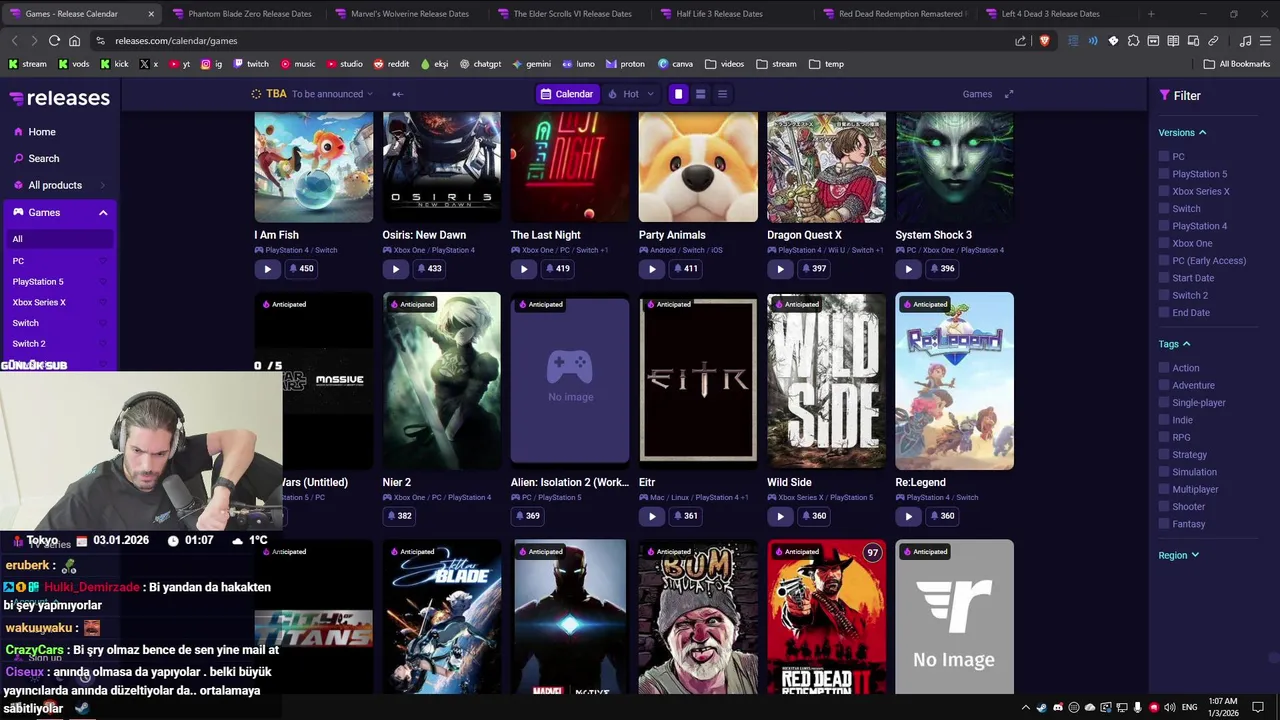Check the PC (Early Access) filter
Image resolution: width=1280 pixels, height=720 pixels.
pyautogui.click(x=1164, y=261)
